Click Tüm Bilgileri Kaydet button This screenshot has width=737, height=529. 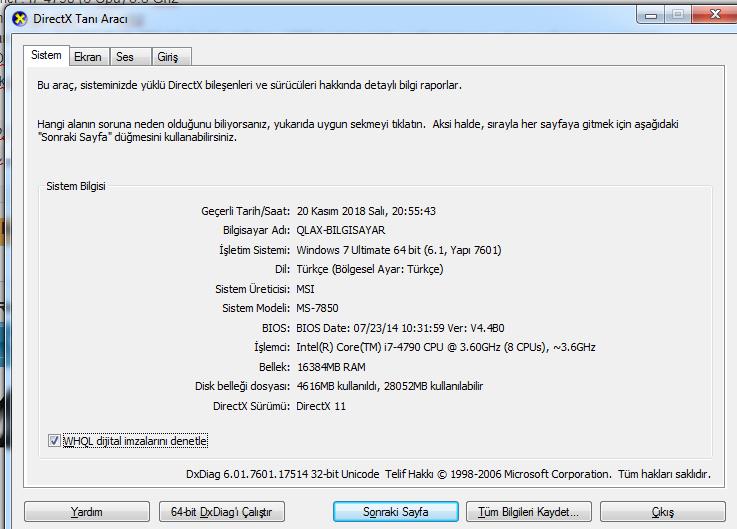529,512
